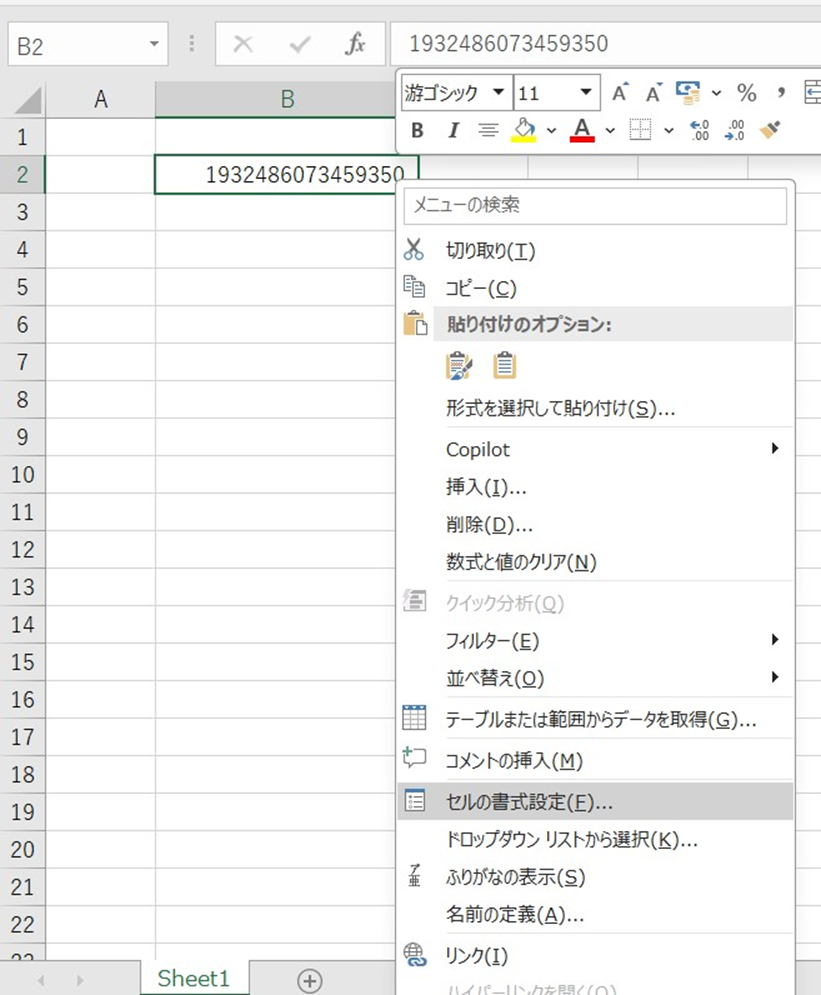Click the increase decimal places icon

point(700,129)
